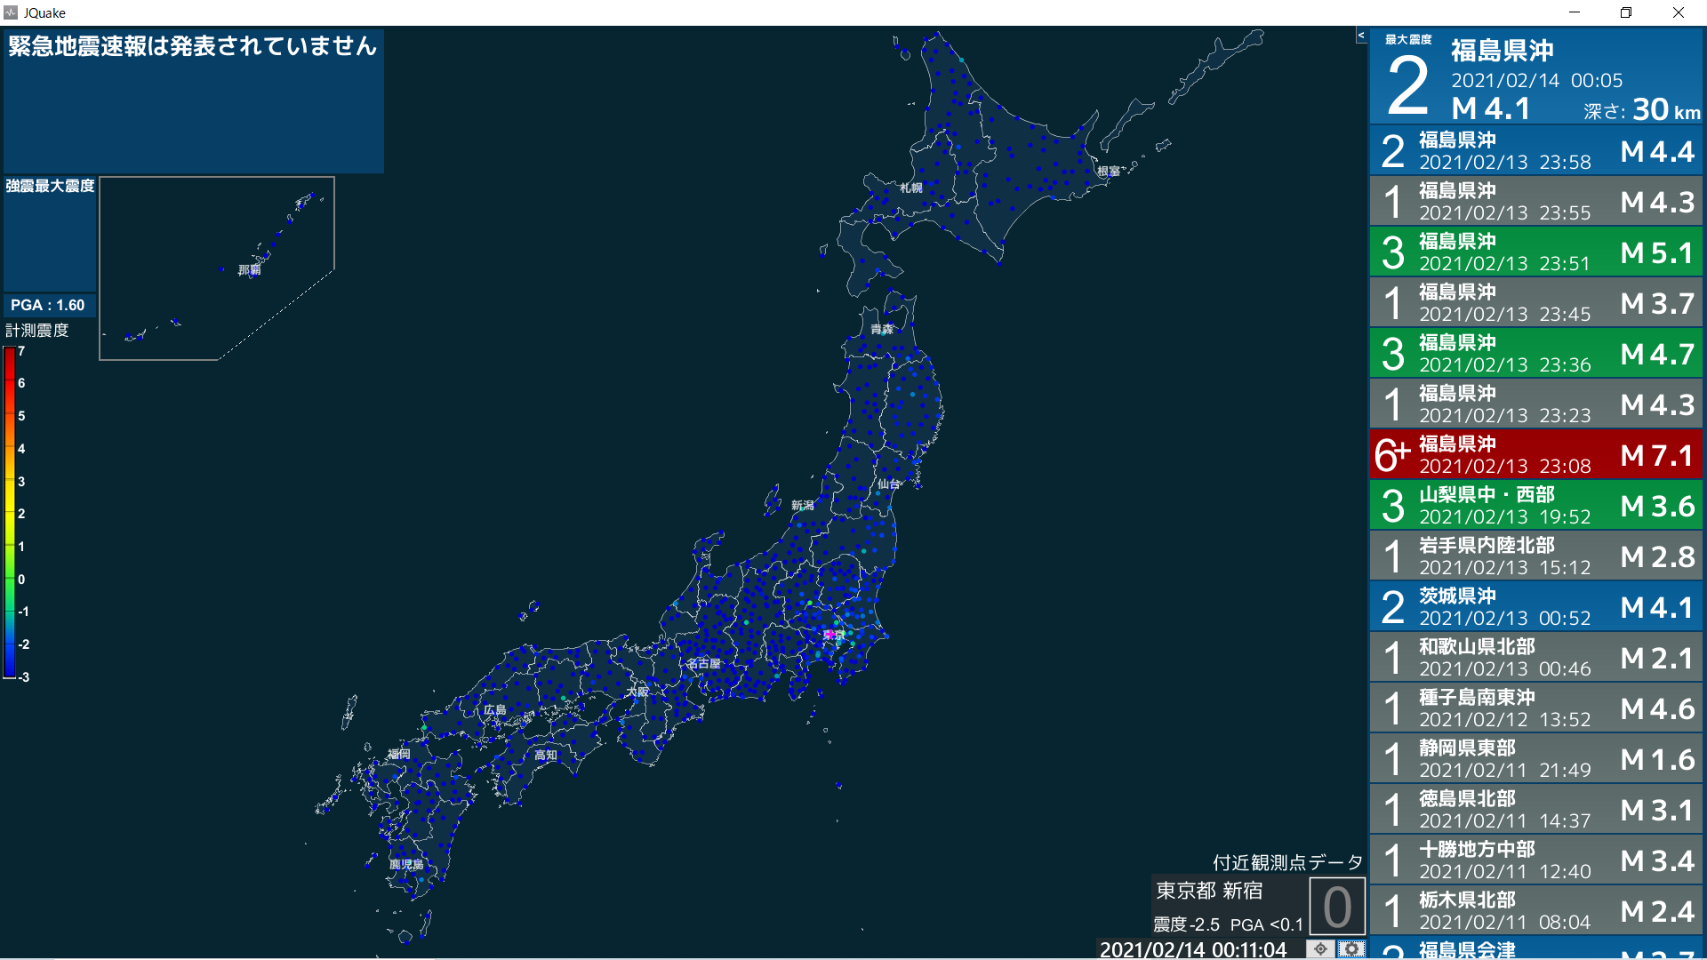The height and width of the screenshot is (960, 1707).
Task: Choose the 23:51 福島県沖 M 5.1 entry
Action: coord(1536,252)
